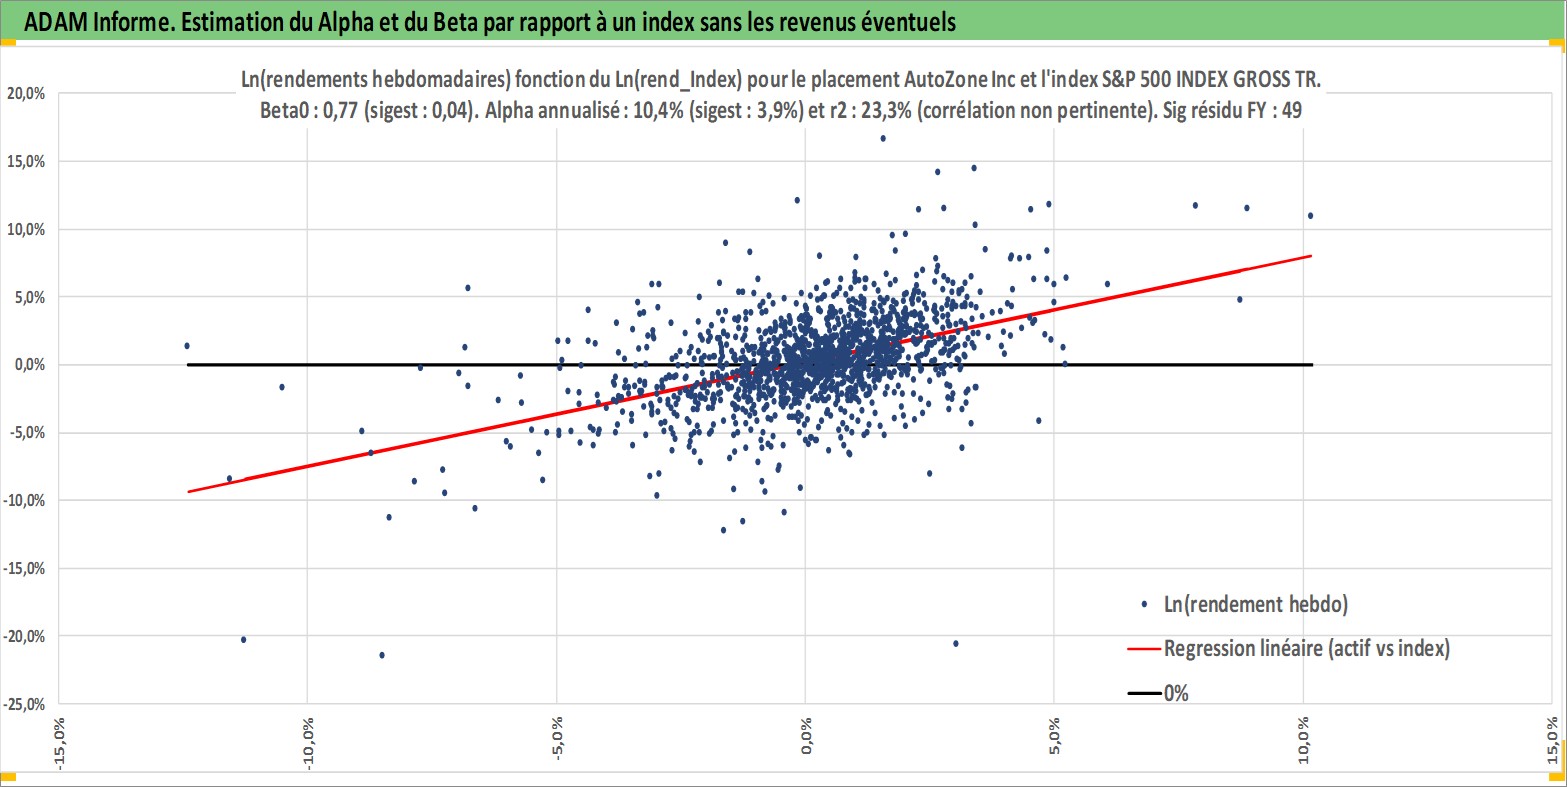
Task: Click the rotated '0,0%' horizontal axis label
Action: pyautogui.click(x=806, y=734)
